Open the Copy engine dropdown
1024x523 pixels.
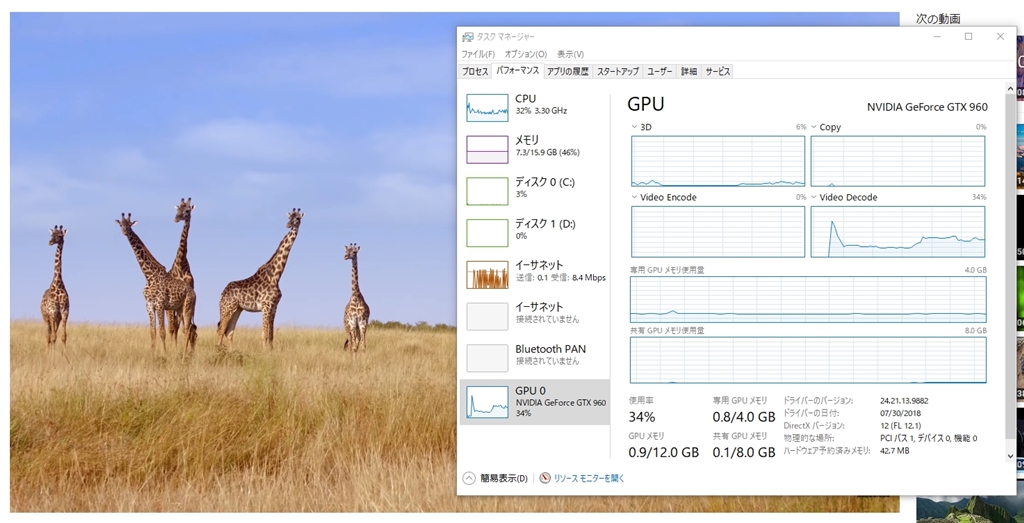tap(814, 127)
